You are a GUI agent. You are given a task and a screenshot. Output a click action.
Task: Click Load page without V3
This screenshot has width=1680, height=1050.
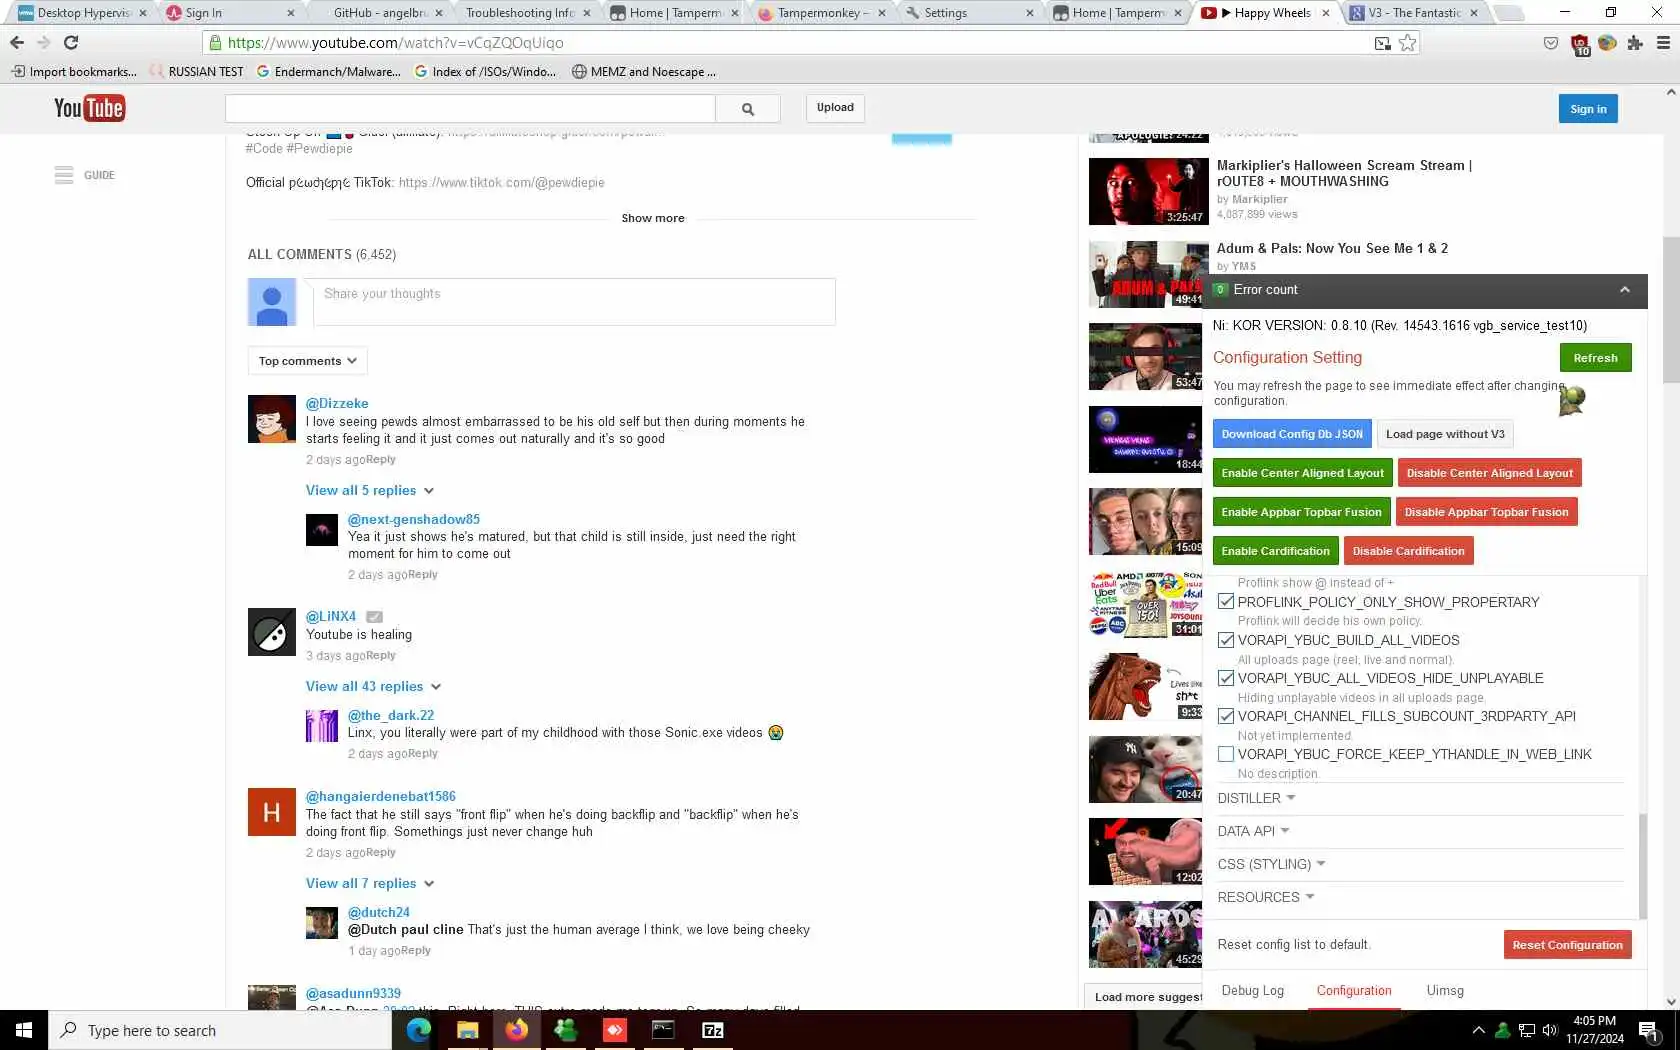[x=1445, y=434]
